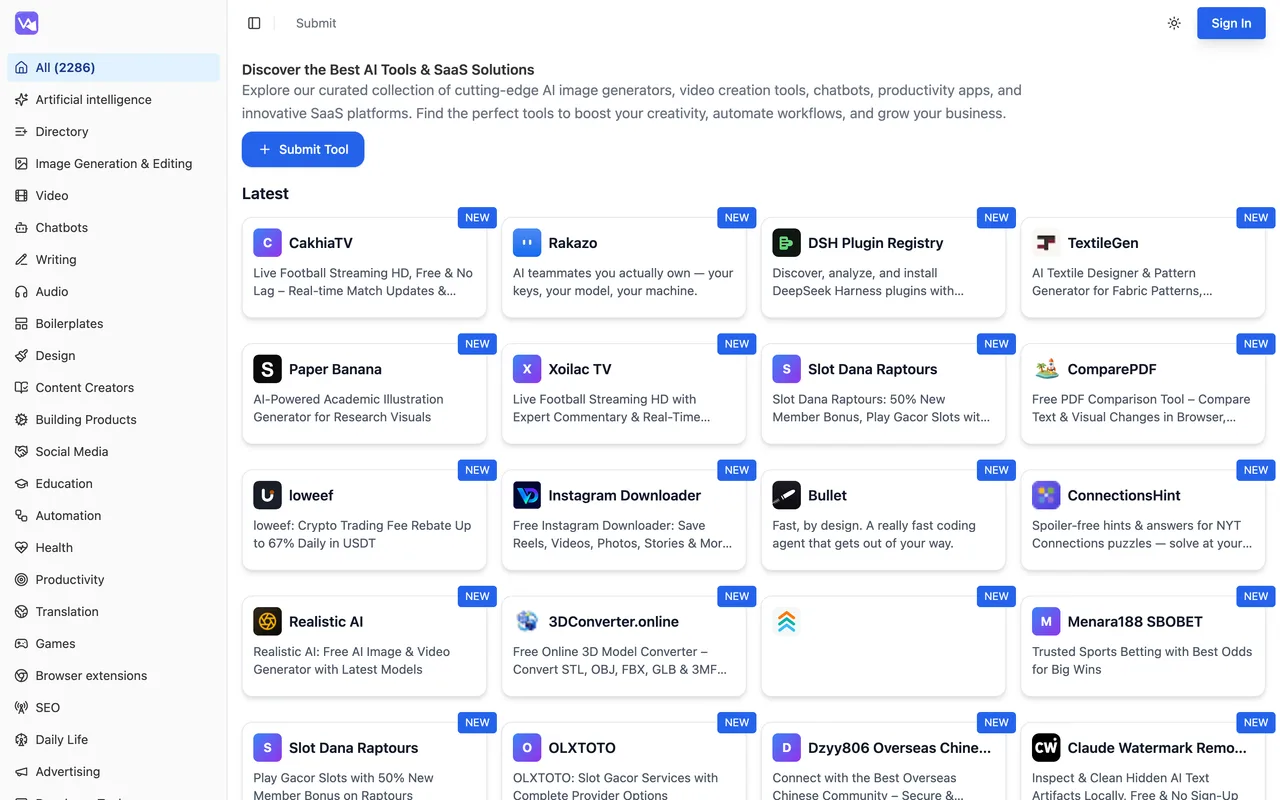
Task: Click the plus icon in Submit Tool
Action: point(265,149)
